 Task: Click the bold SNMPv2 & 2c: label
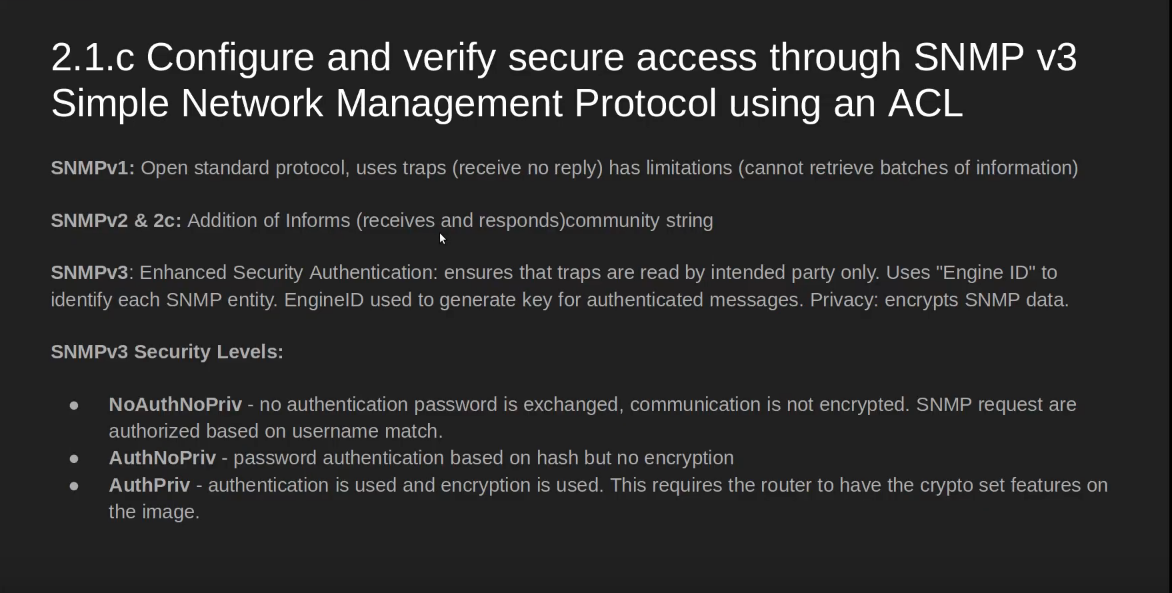coord(116,221)
